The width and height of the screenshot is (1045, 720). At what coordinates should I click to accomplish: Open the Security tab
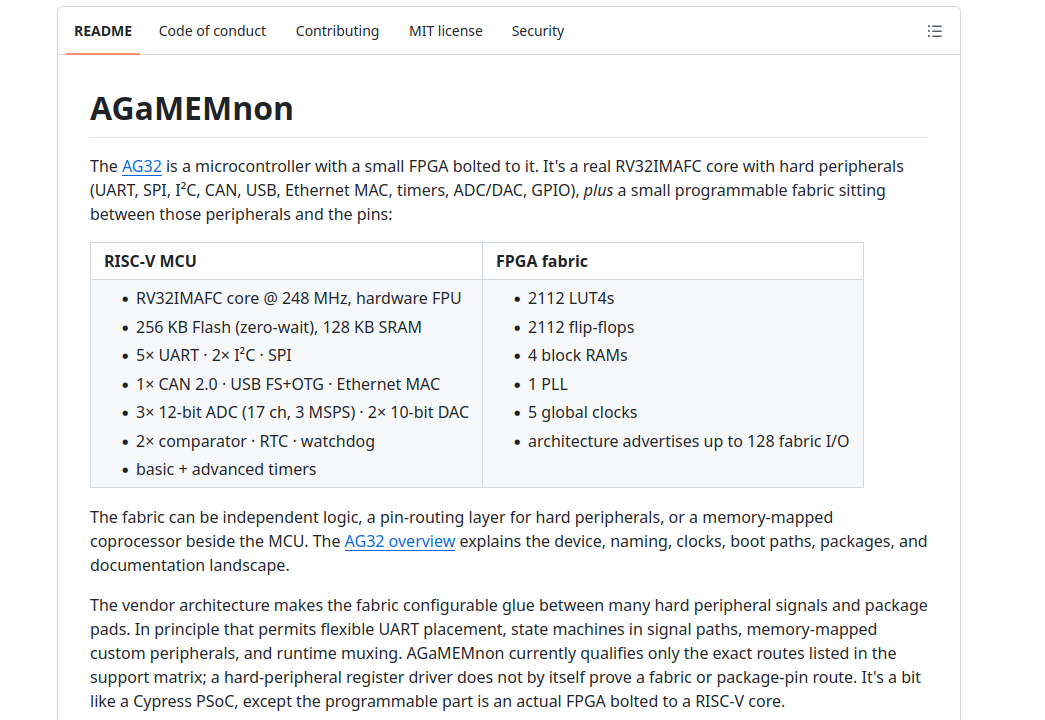pyautogui.click(x=538, y=31)
